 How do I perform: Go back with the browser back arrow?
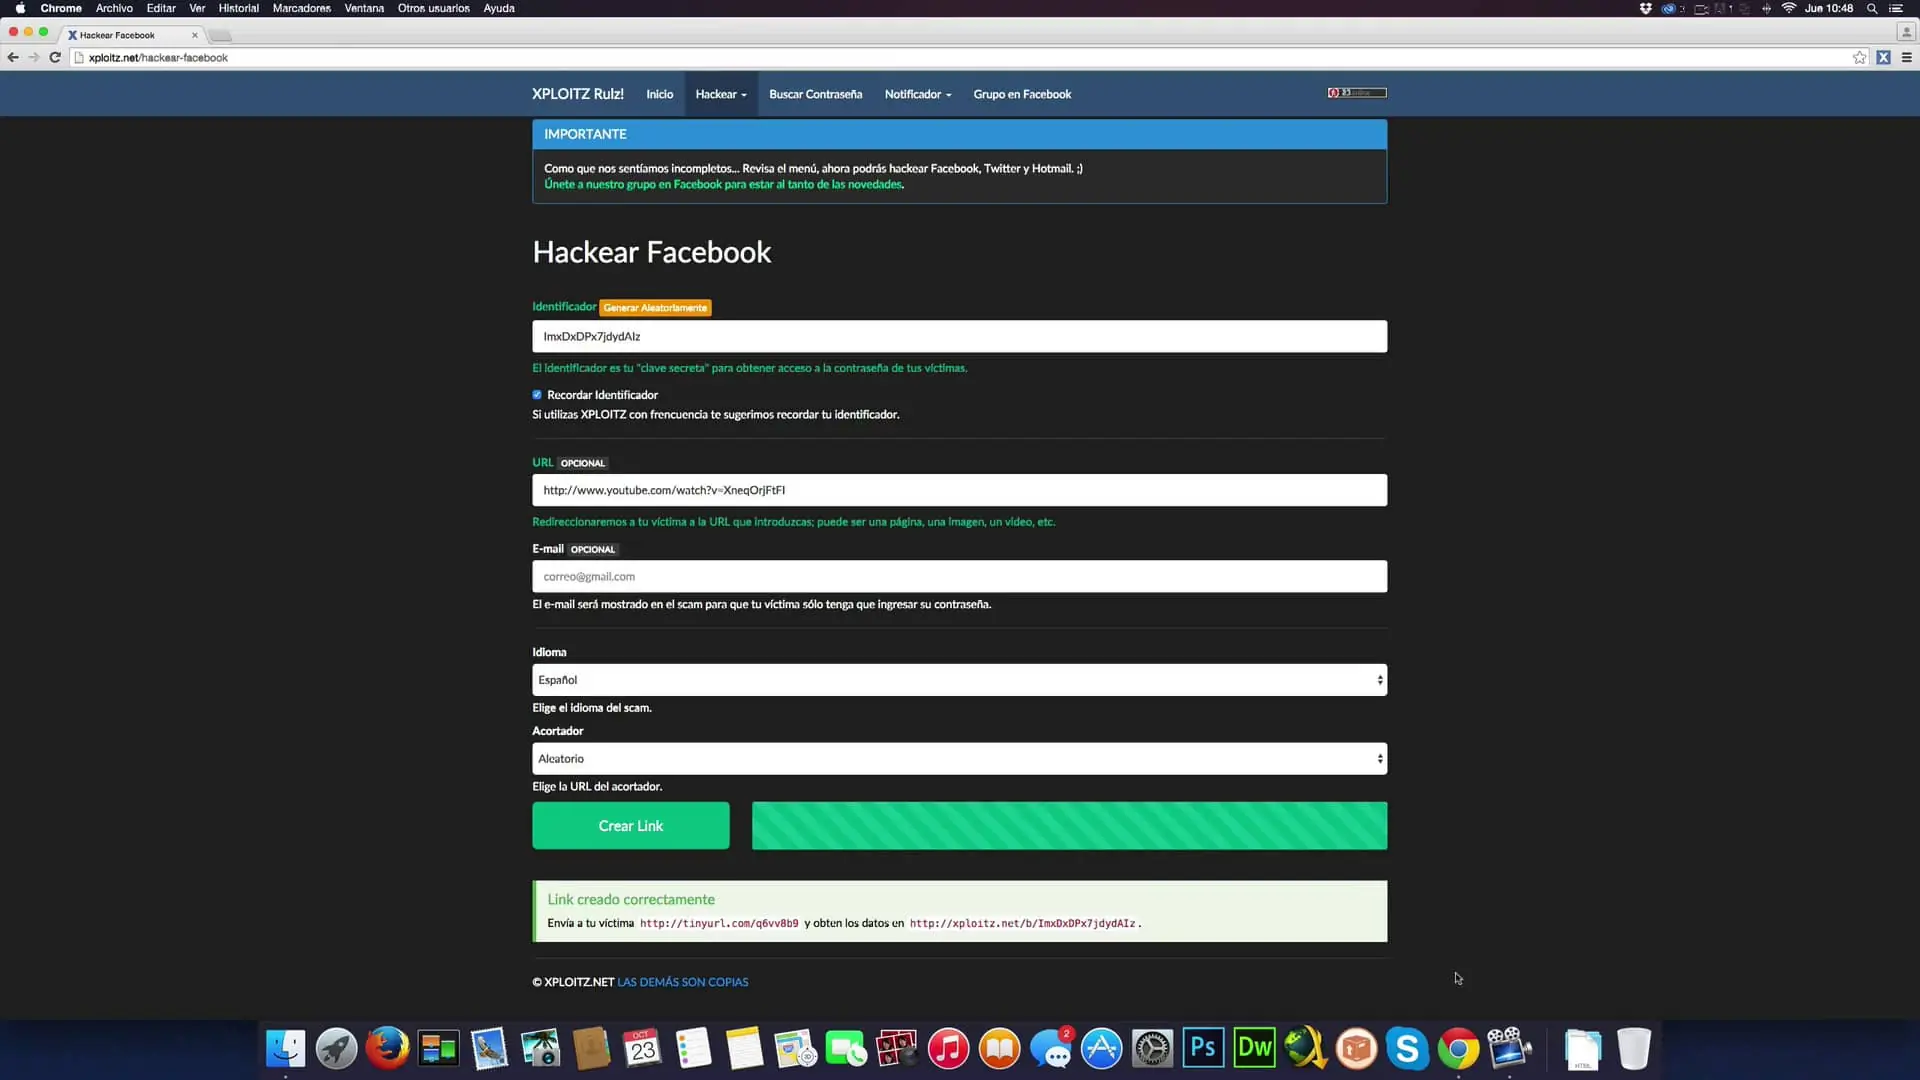click(13, 58)
